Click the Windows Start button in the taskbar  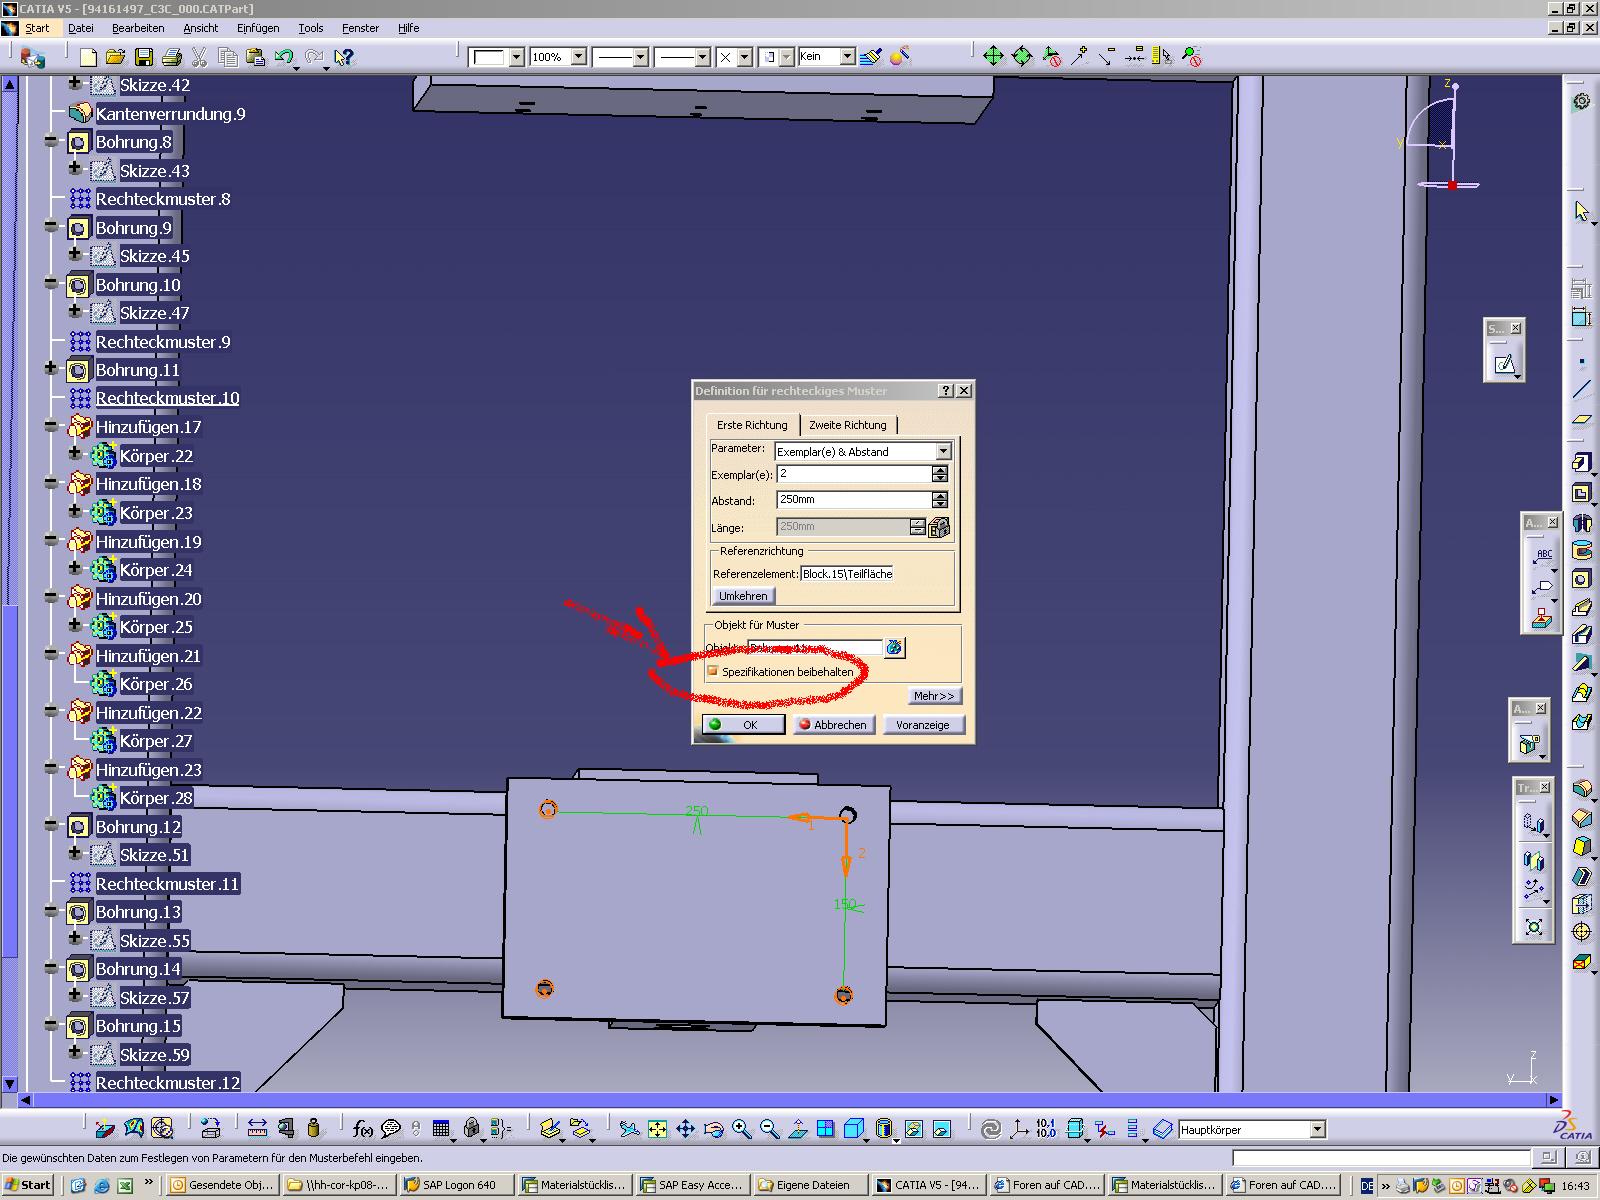pos(27,1185)
